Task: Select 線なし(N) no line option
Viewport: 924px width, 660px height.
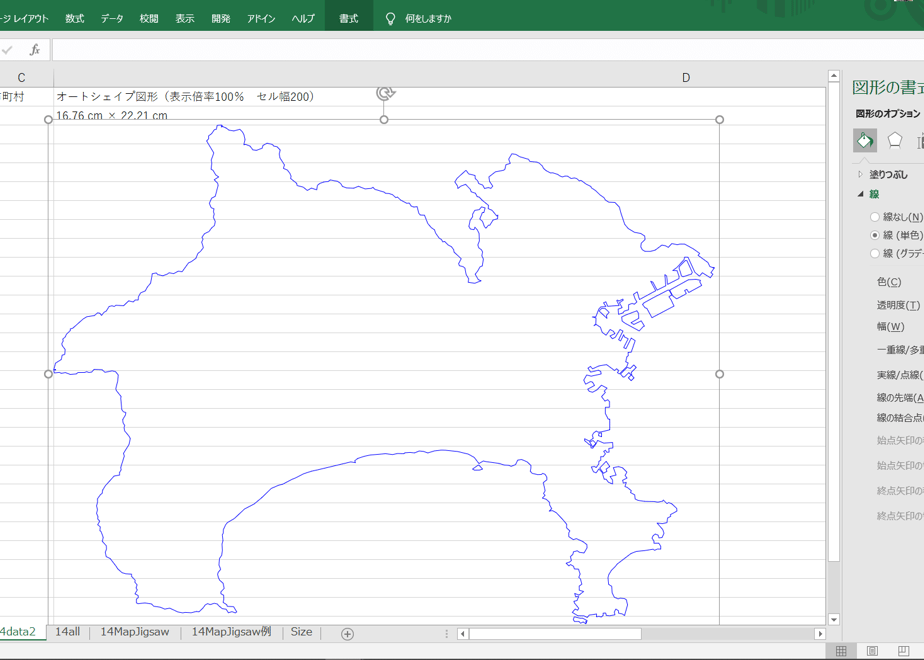Action: [896, 217]
